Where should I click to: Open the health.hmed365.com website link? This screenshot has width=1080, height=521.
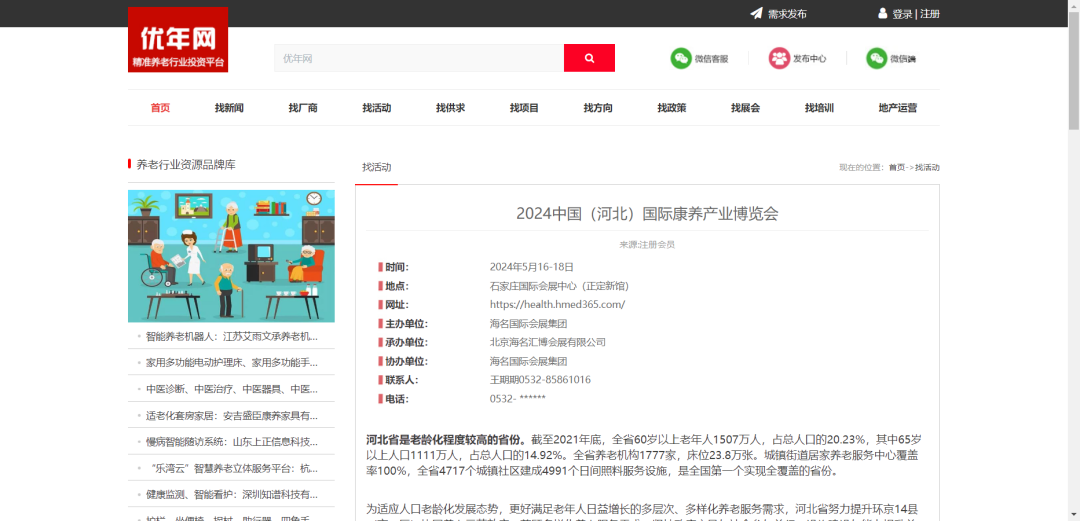click(x=557, y=304)
